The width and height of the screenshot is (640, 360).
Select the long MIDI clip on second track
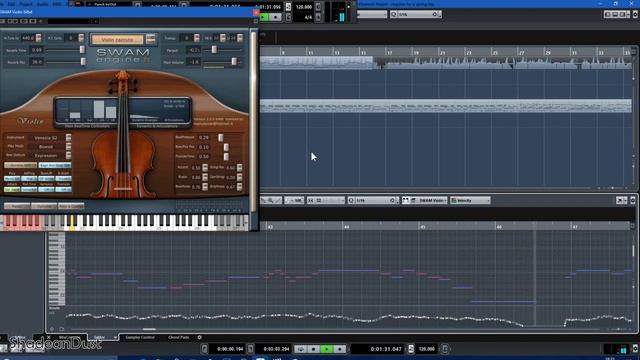pos(446,106)
